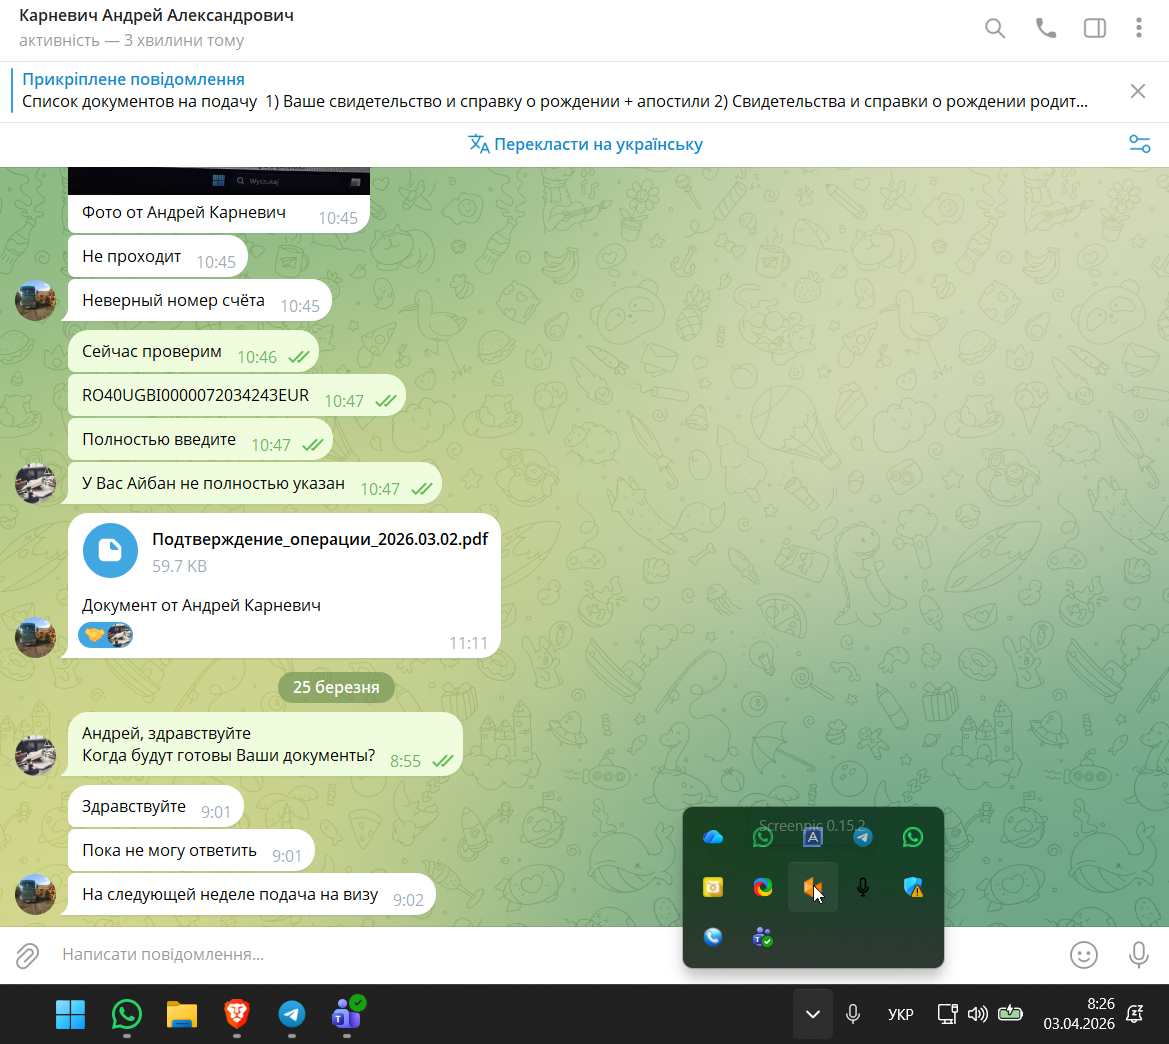
Task: Click avatar beside Документ от Андрей Карневич
Action: tap(36, 638)
